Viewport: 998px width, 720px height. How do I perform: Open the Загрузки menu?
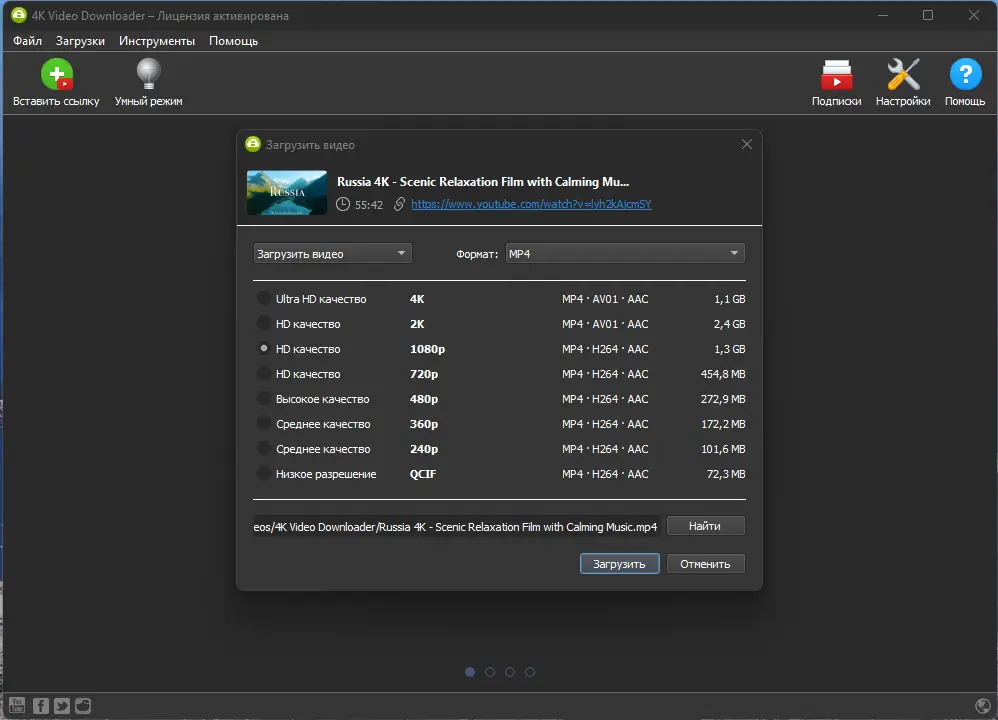pyautogui.click(x=80, y=41)
